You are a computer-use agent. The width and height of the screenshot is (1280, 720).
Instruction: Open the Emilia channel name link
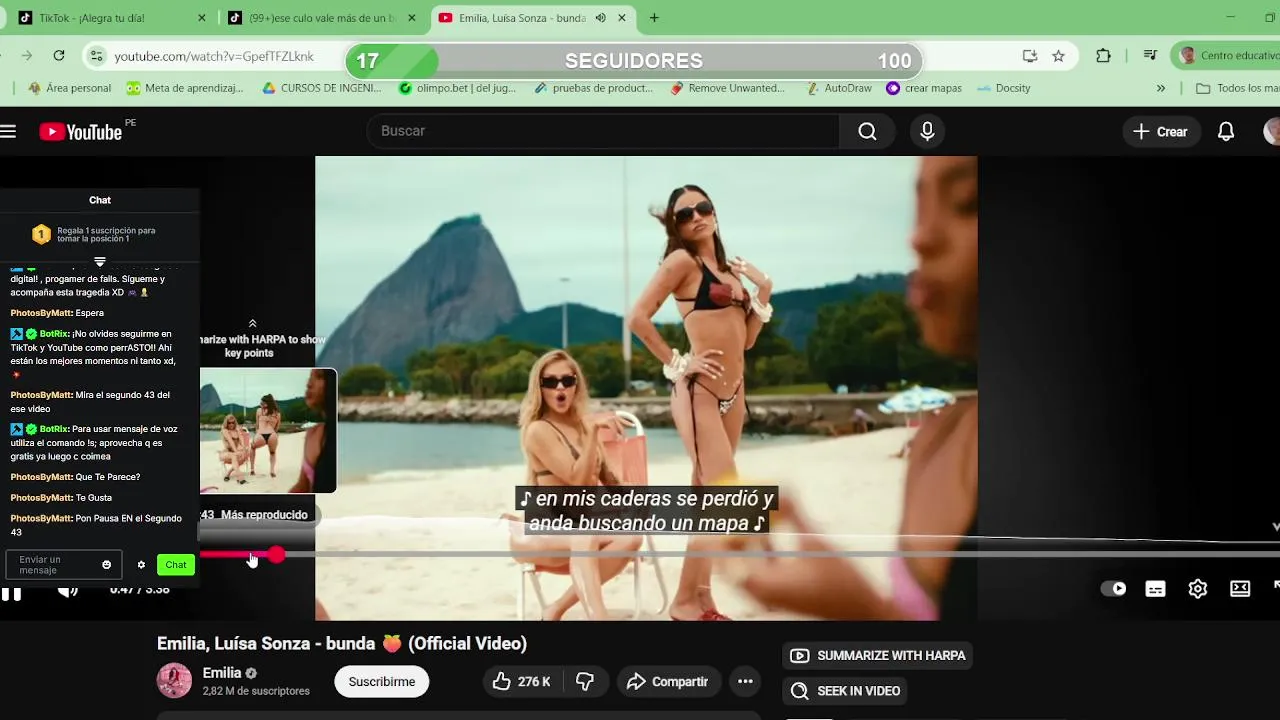point(222,673)
